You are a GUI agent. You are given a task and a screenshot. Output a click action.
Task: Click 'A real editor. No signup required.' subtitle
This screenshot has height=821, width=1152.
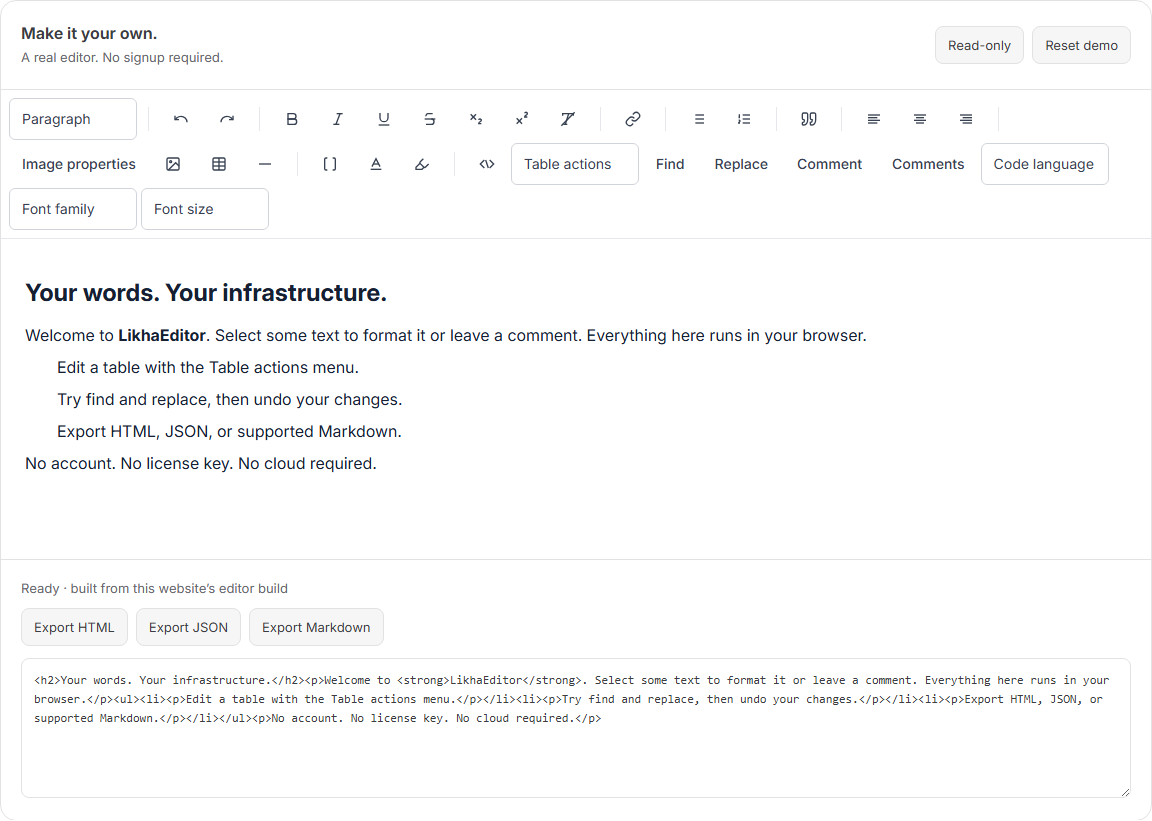click(x=122, y=57)
